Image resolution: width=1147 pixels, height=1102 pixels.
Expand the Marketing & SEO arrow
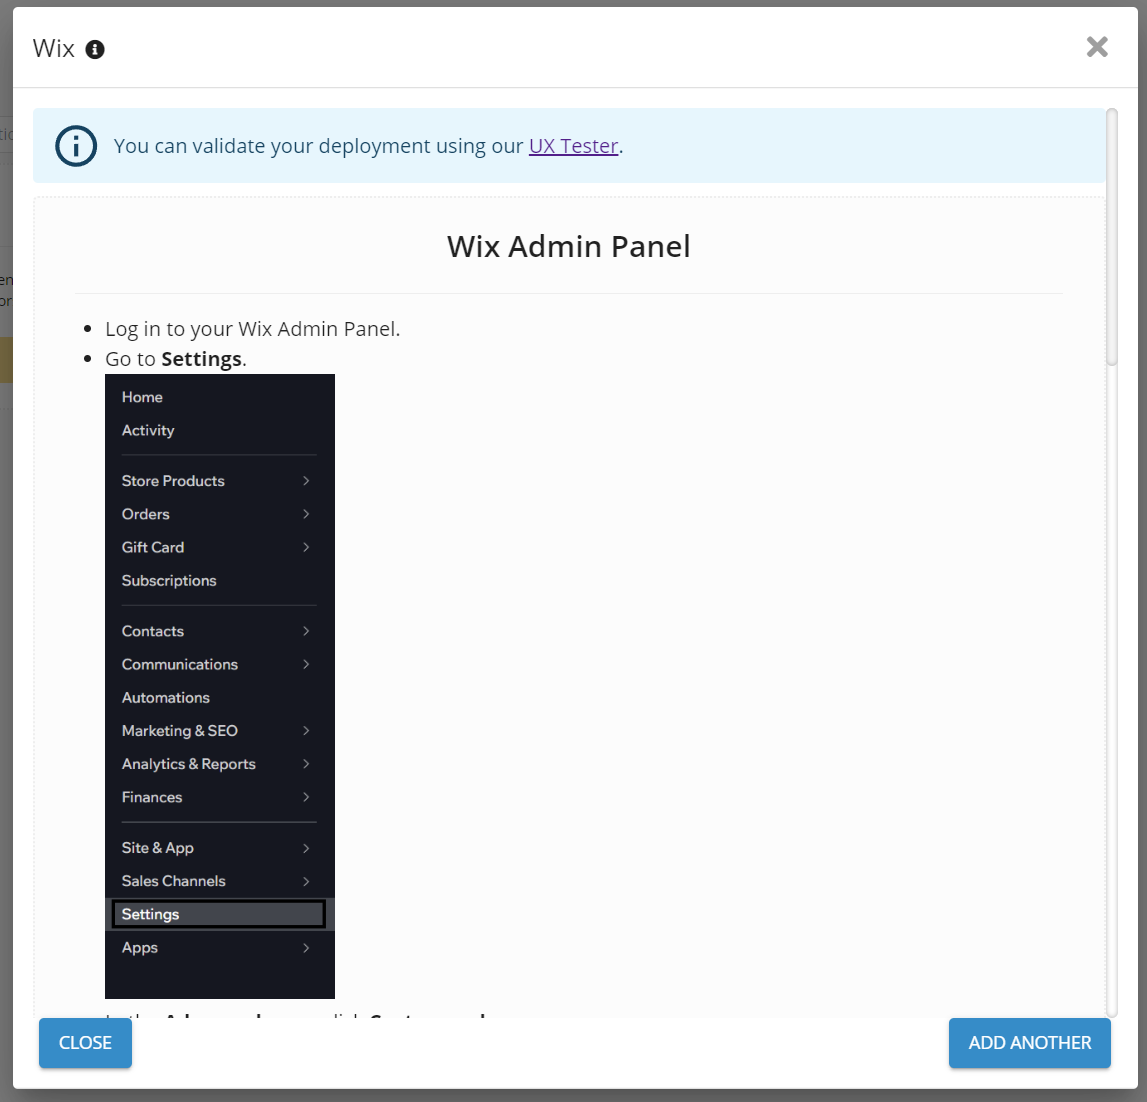pos(306,731)
